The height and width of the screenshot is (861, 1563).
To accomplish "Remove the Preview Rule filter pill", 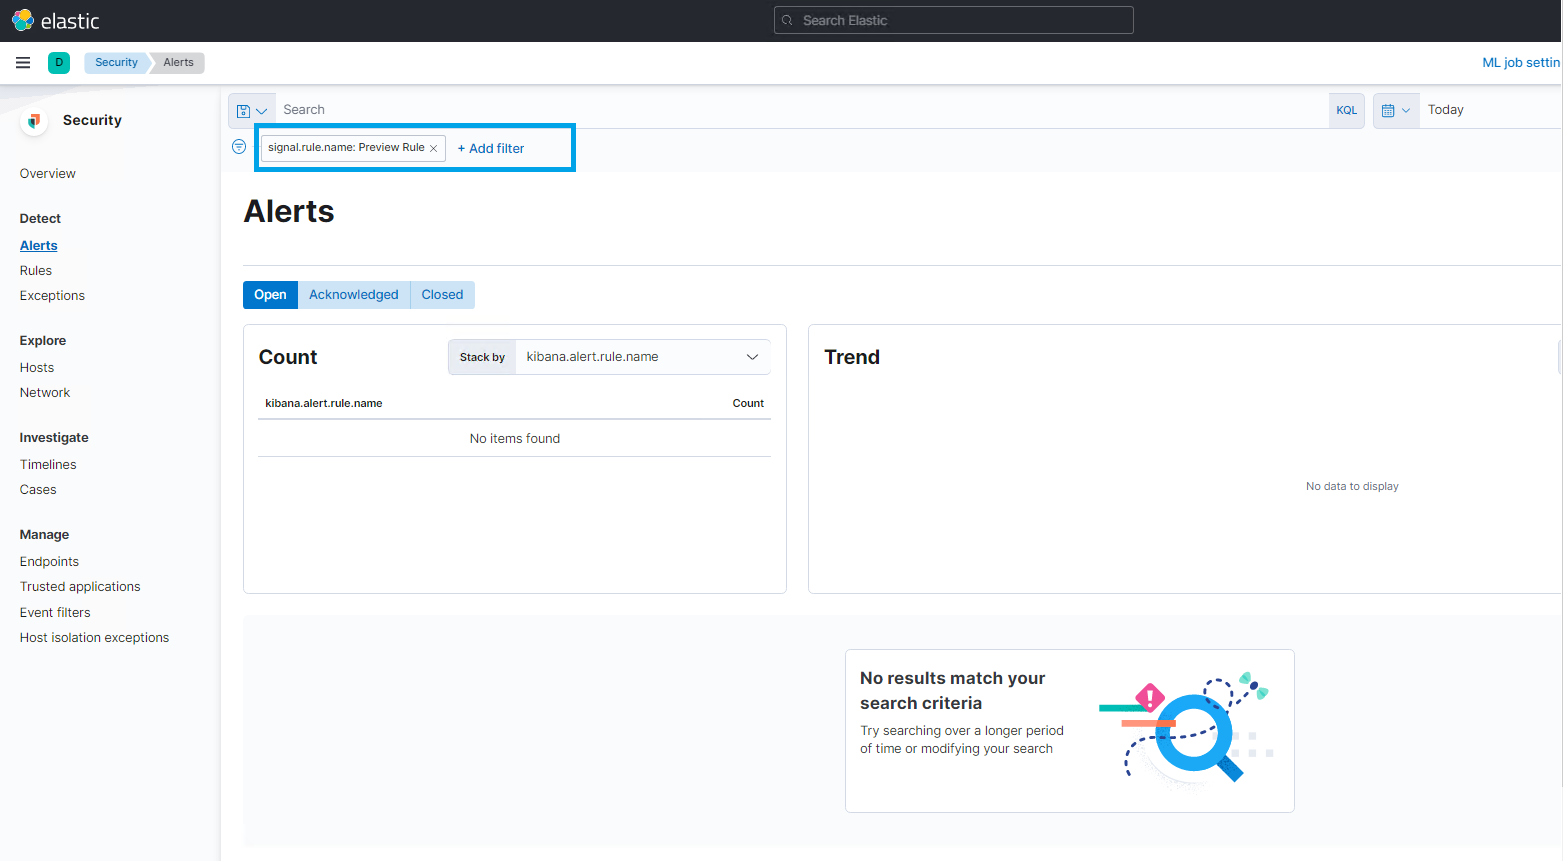I will (x=433, y=147).
